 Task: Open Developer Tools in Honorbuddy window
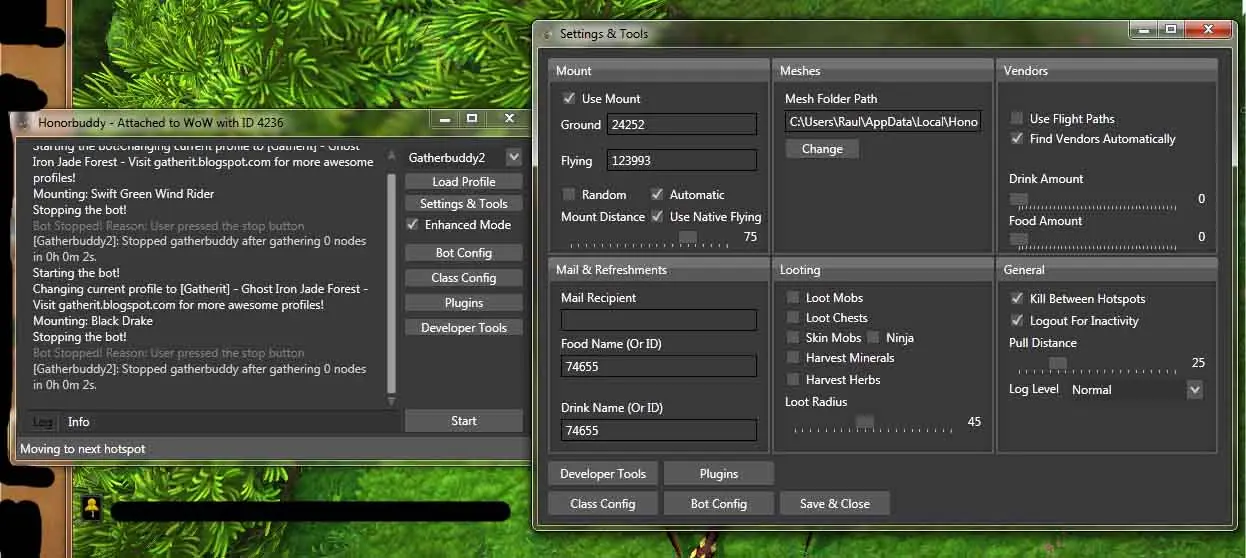(464, 327)
